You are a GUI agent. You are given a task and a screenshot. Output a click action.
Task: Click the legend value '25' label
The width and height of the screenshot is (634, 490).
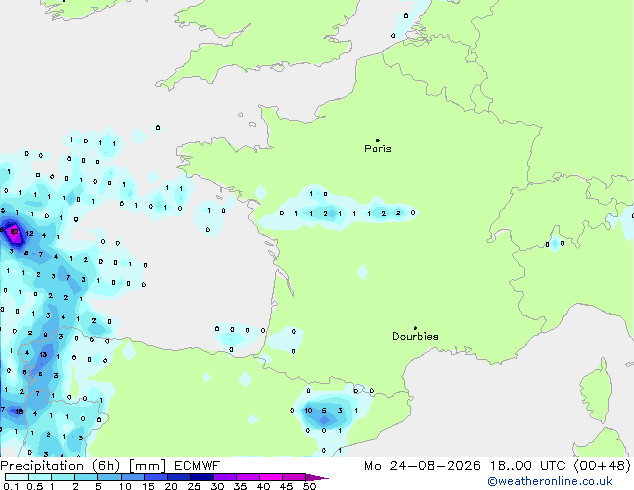pyautogui.click(x=194, y=486)
